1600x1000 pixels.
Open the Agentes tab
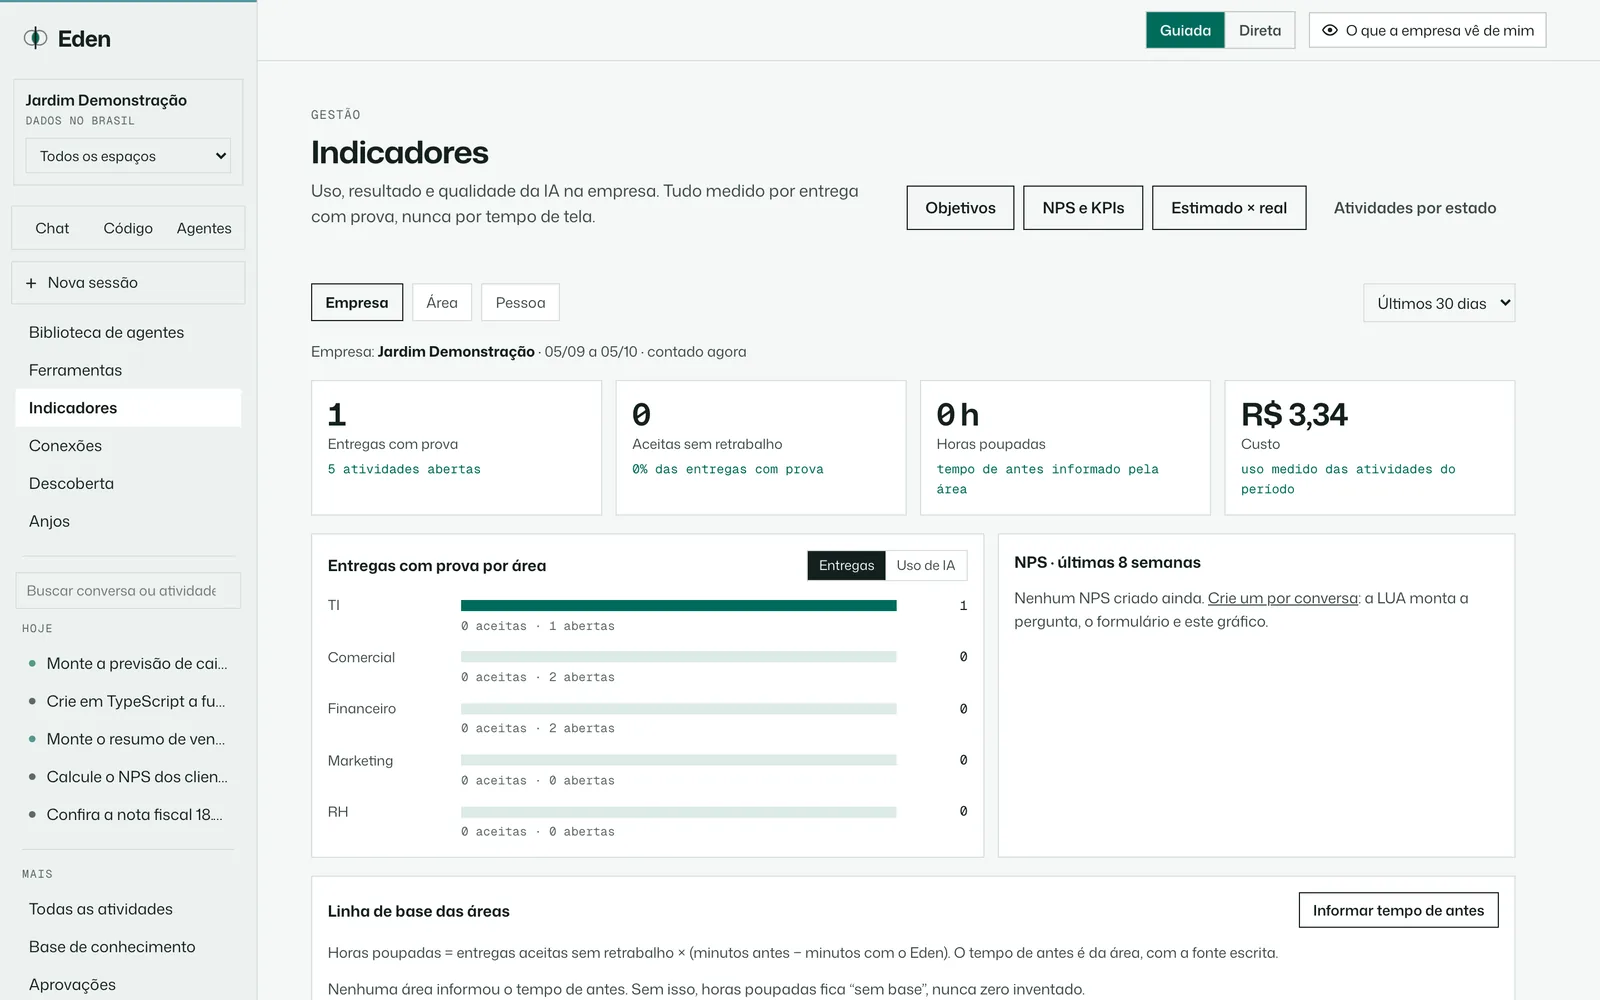[x=204, y=228]
